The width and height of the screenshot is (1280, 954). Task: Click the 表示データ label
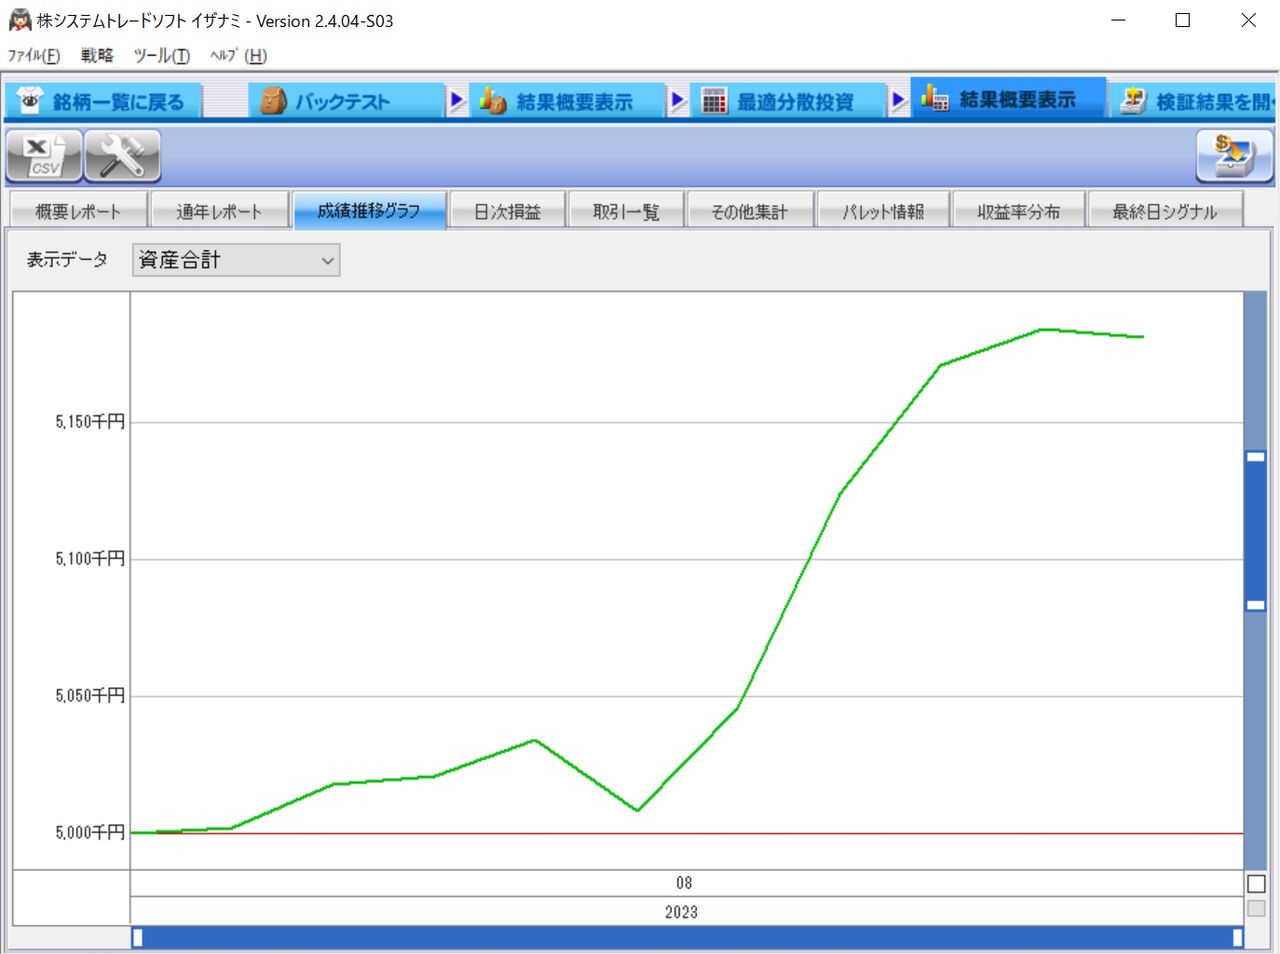click(67, 260)
